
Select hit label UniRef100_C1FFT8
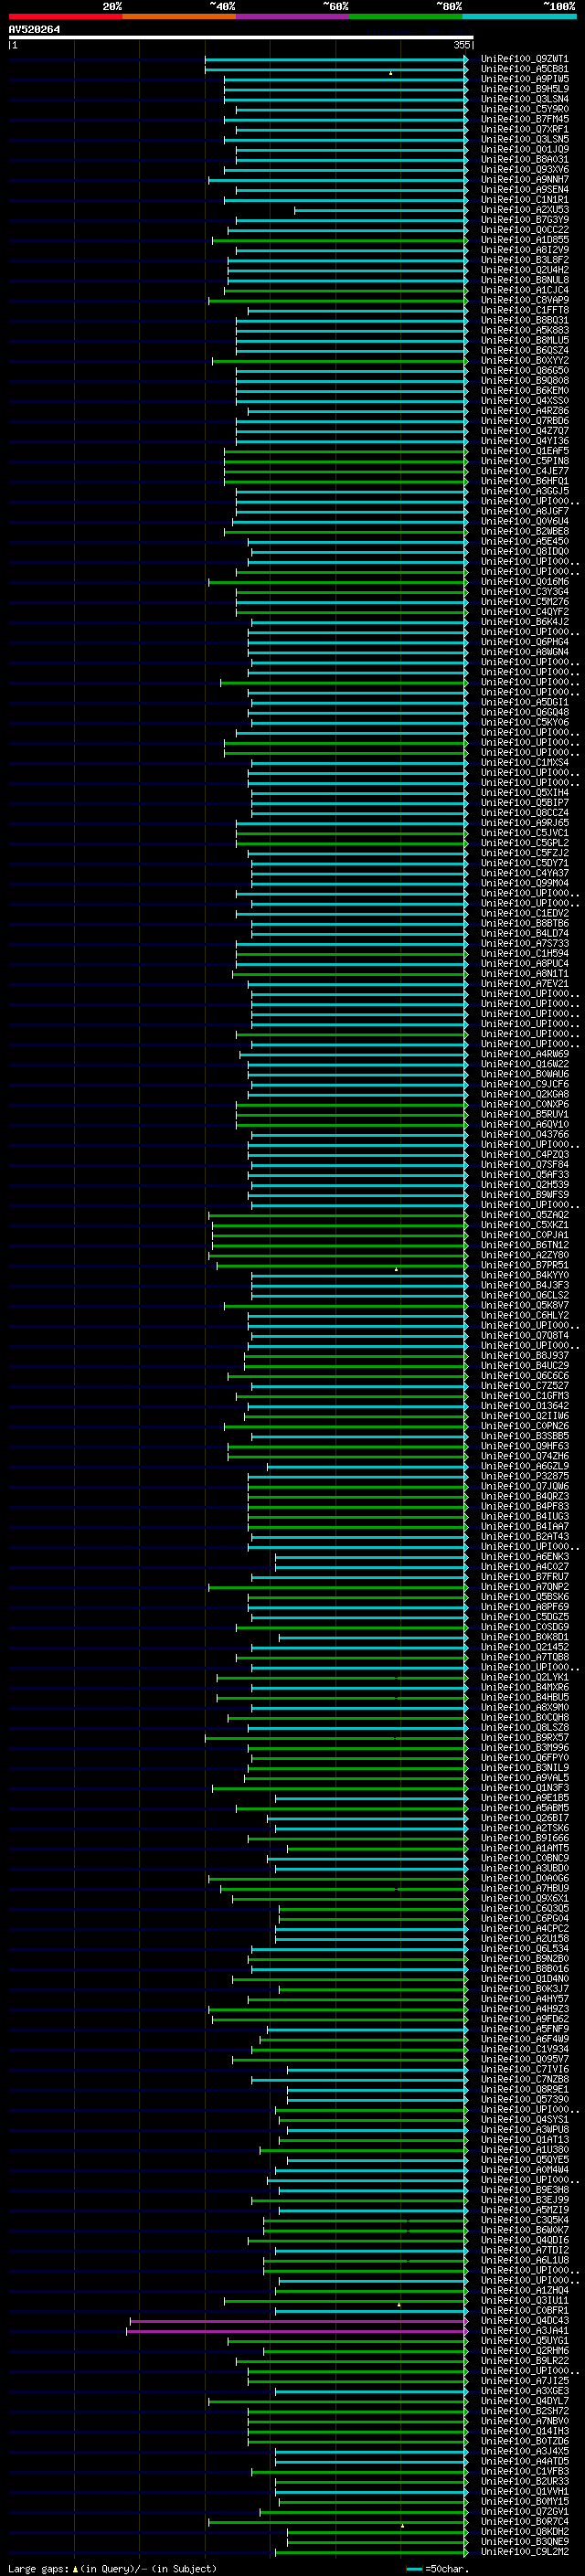tap(524, 310)
